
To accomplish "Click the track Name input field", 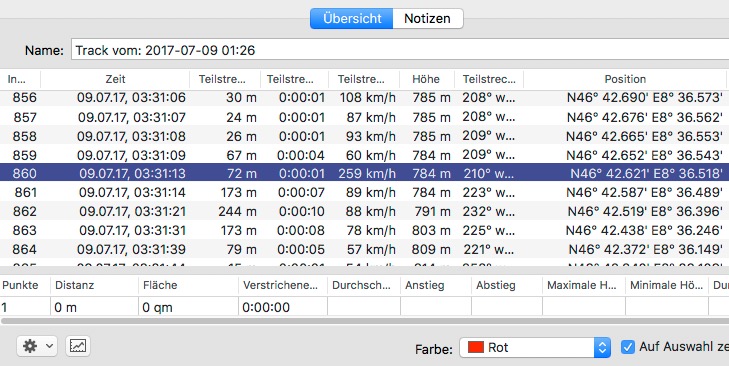I will coord(400,50).
